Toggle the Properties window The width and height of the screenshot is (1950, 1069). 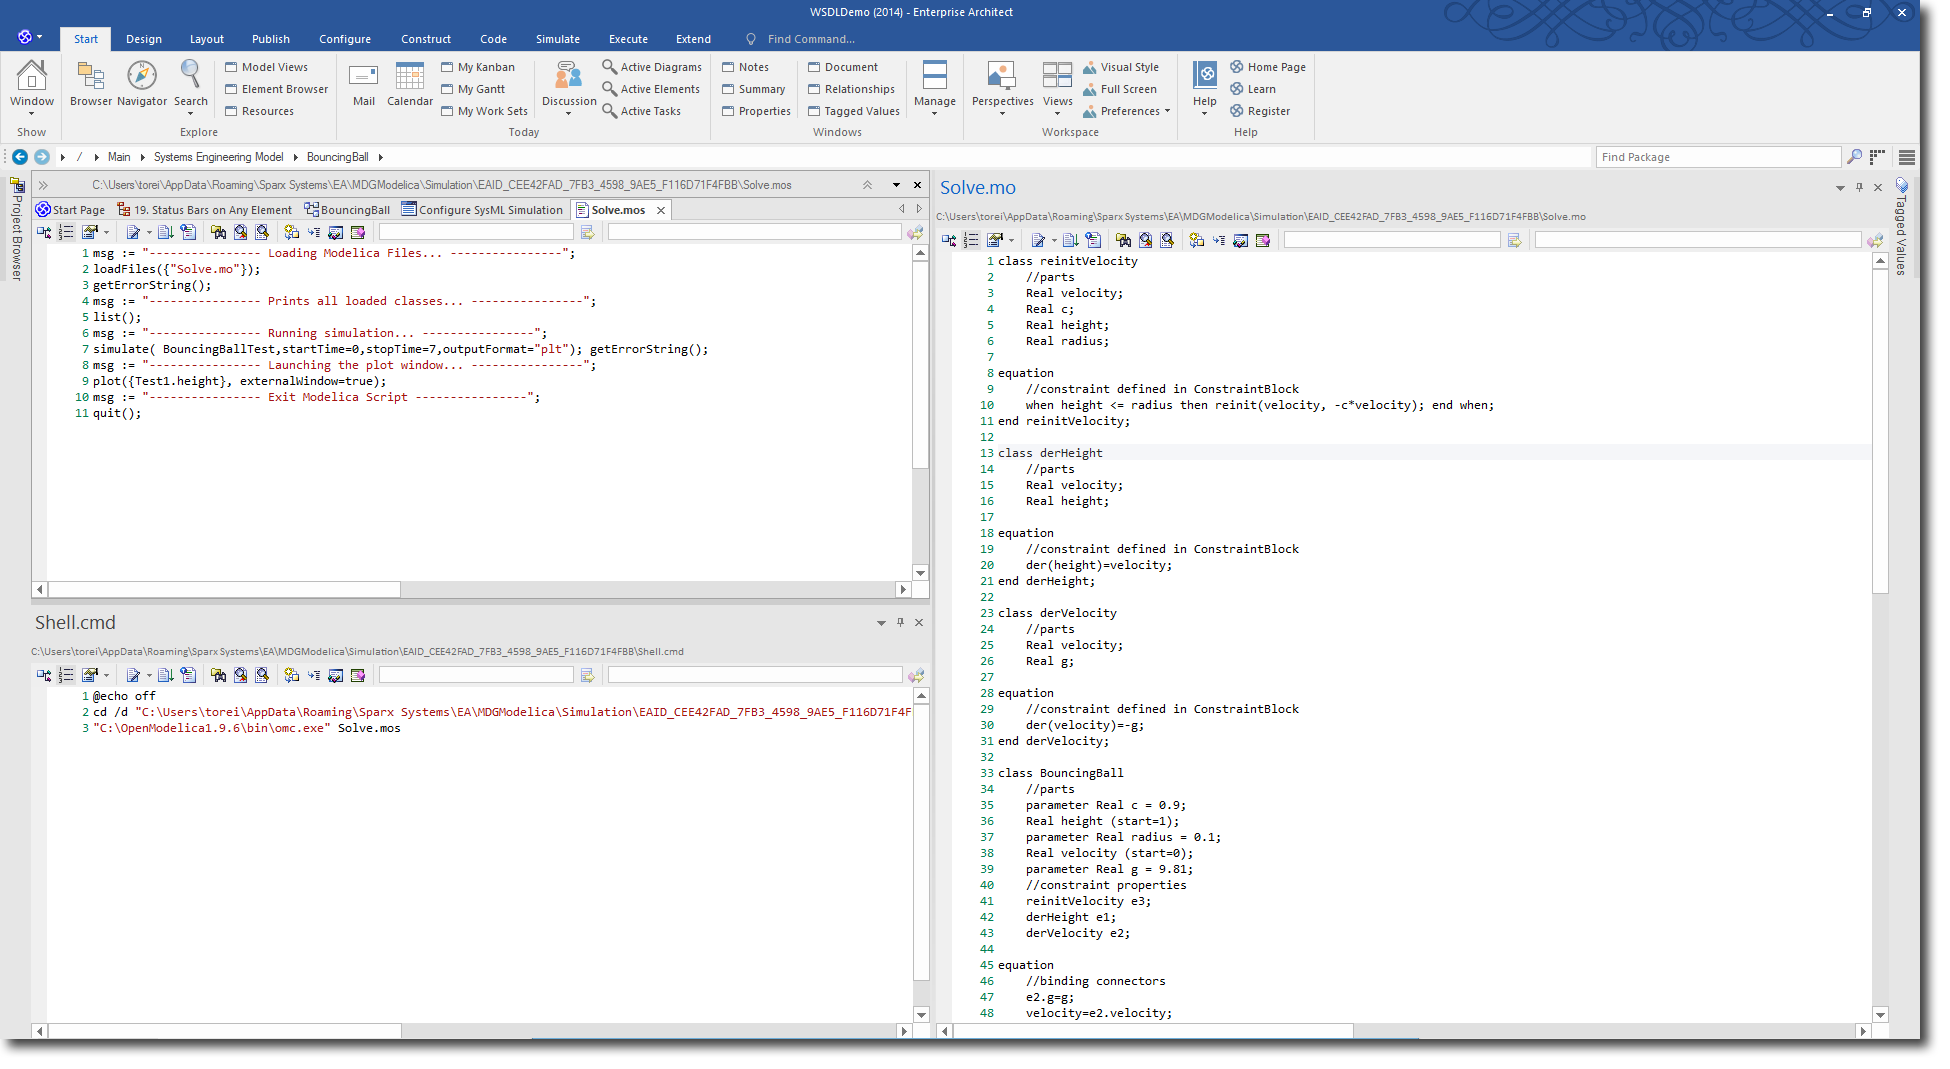tap(755, 111)
